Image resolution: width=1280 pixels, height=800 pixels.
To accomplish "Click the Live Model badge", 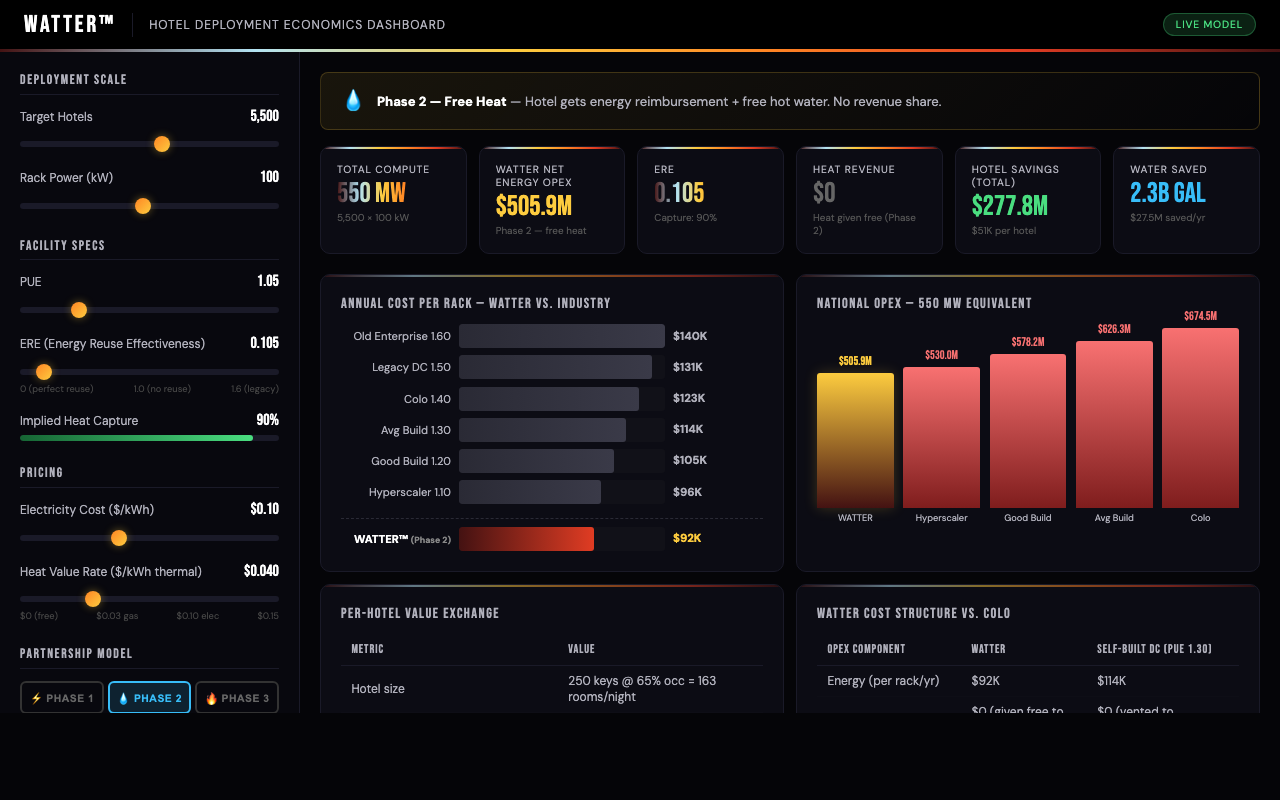I will 1208,24.
